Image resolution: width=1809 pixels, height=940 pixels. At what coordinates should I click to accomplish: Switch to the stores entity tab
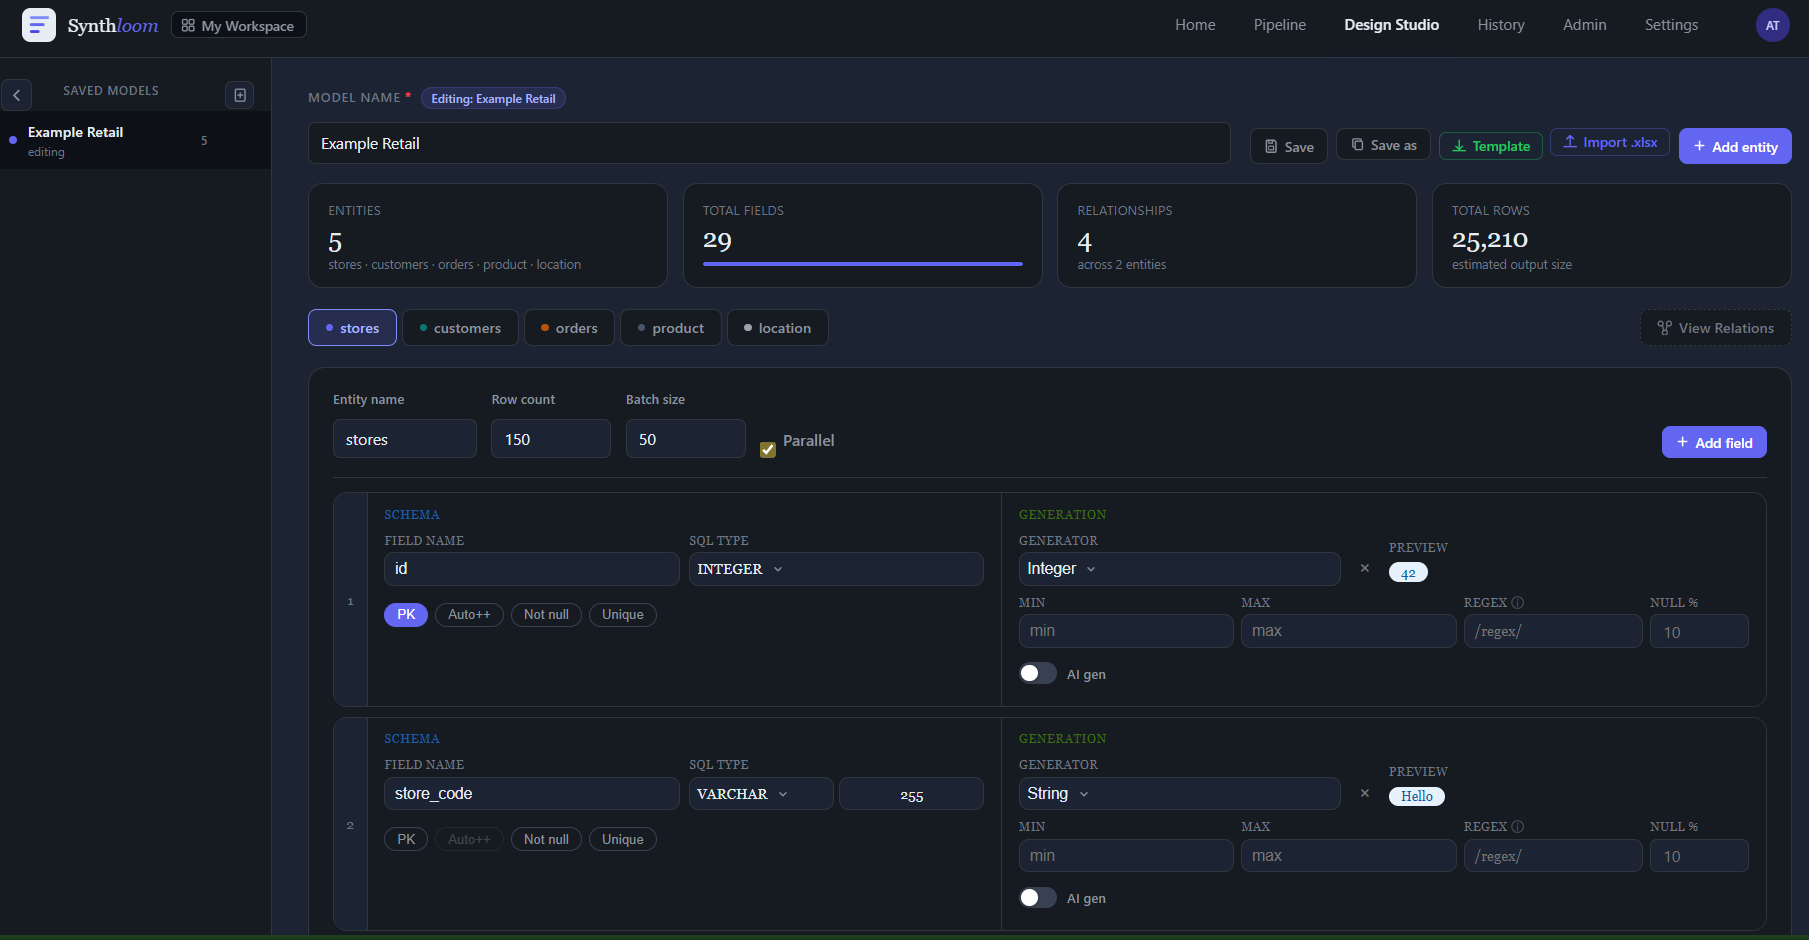pos(352,328)
